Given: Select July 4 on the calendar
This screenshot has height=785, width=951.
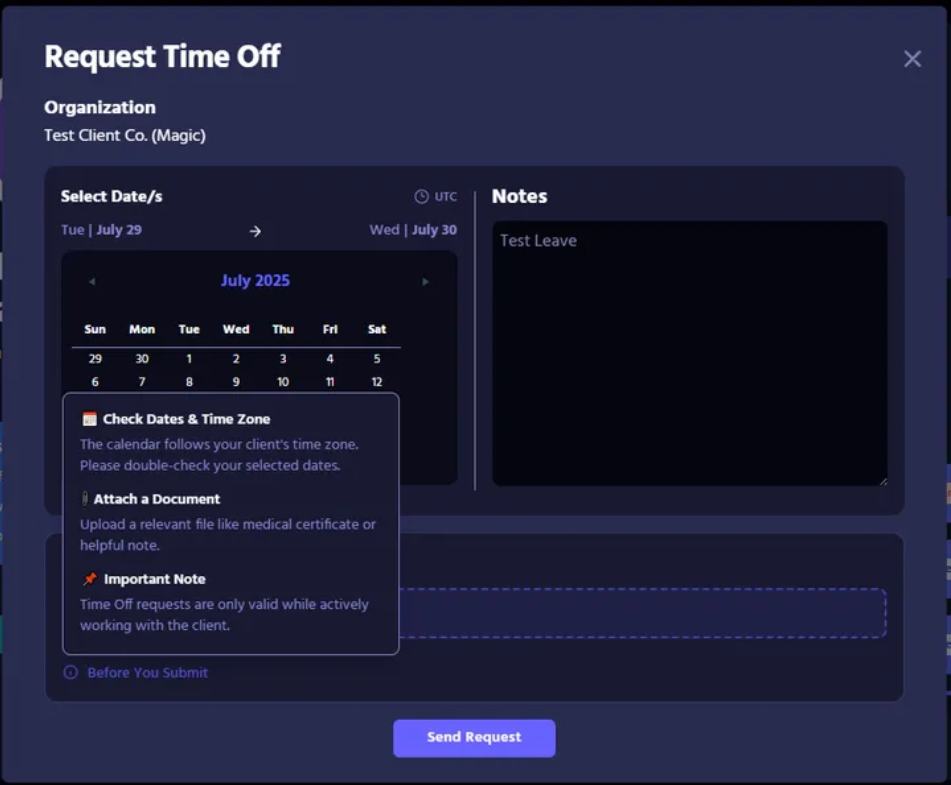Looking at the screenshot, I should pos(330,359).
